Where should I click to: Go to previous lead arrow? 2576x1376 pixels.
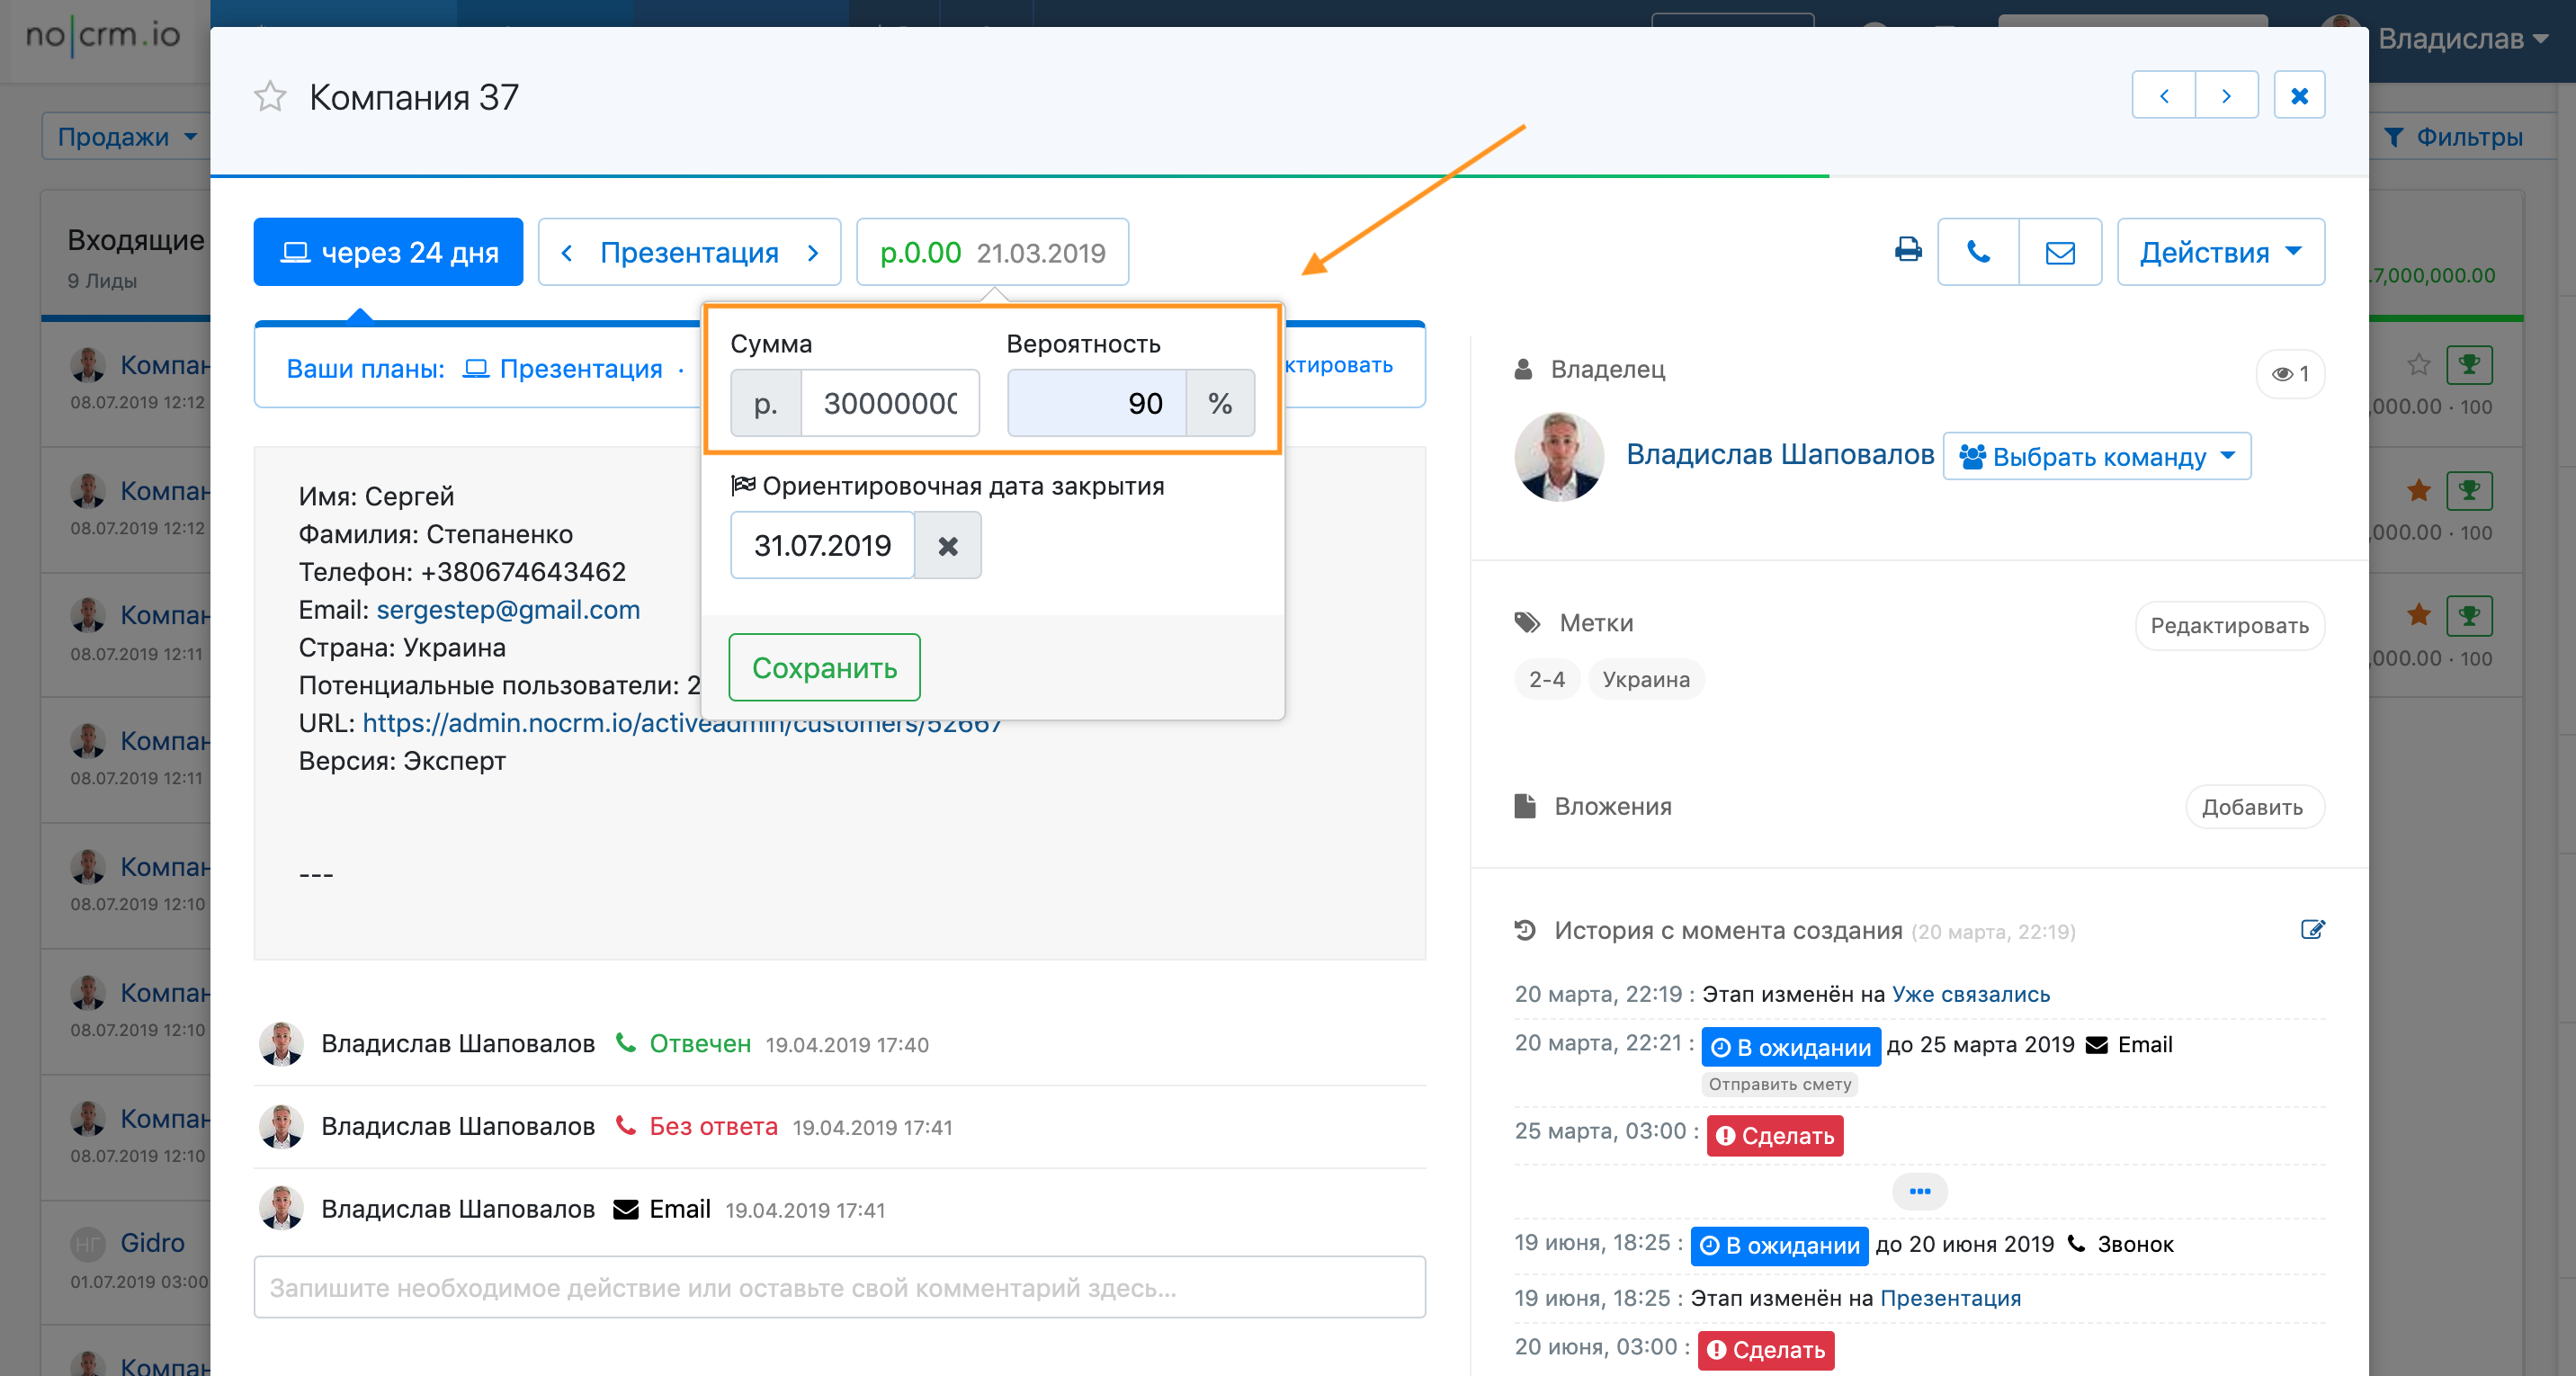pyautogui.click(x=2163, y=96)
